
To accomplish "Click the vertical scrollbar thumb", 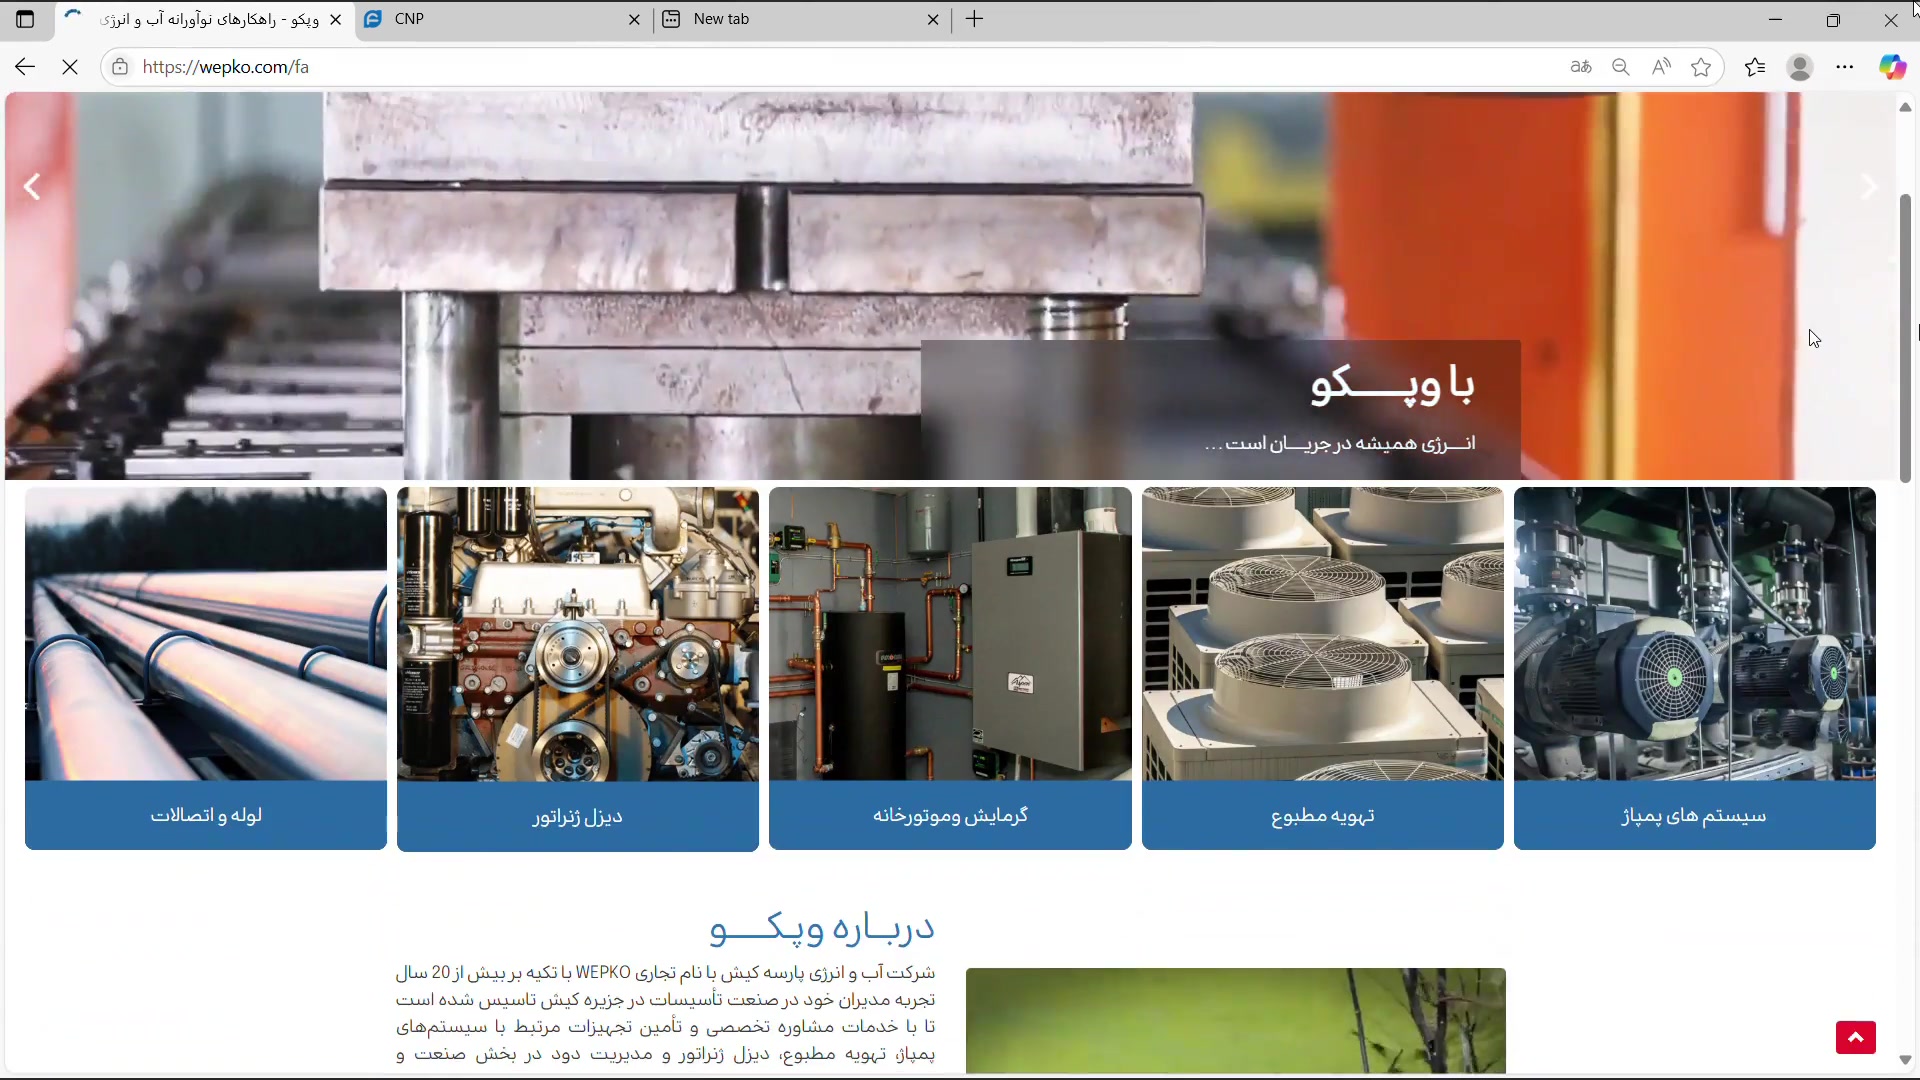I will click(x=1905, y=338).
